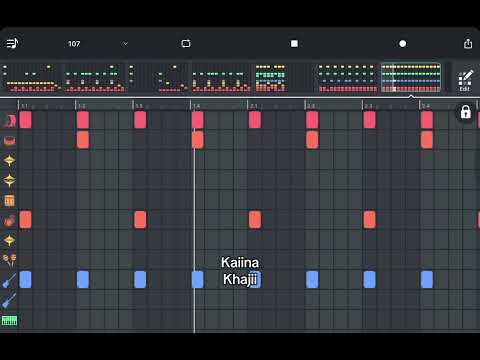The width and height of the screenshot is (480, 360).
Task: Select the second hi-hat cymbal row icon
Action: 9,180
